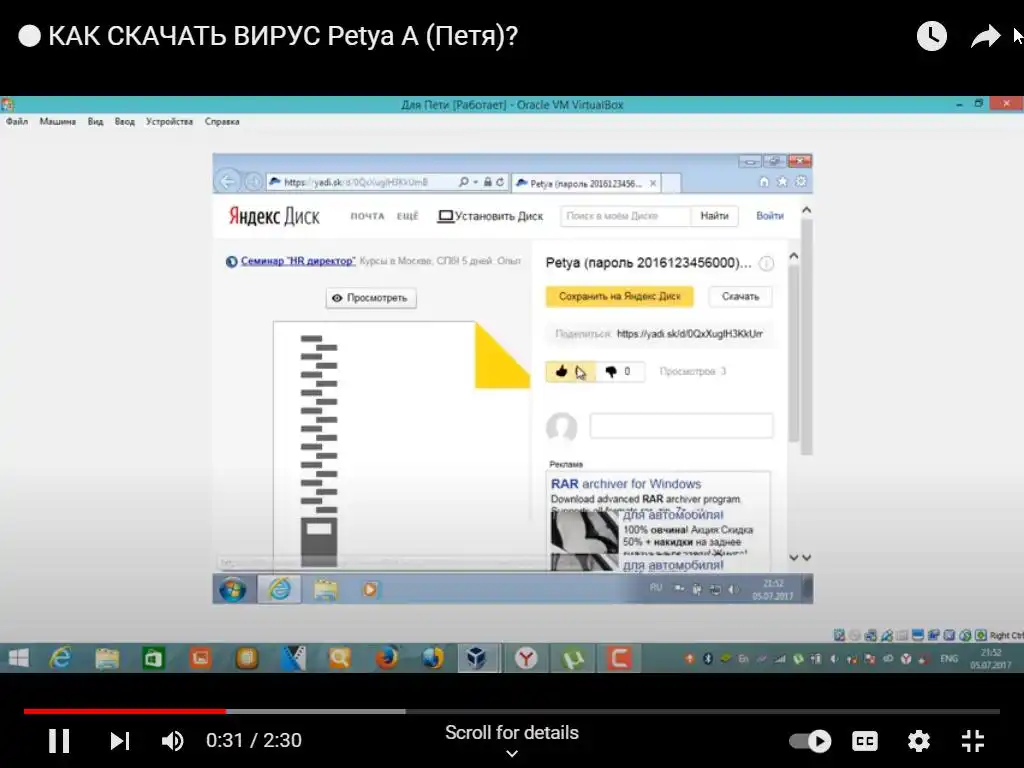
Task: Mute the video volume
Action: click(x=173, y=741)
